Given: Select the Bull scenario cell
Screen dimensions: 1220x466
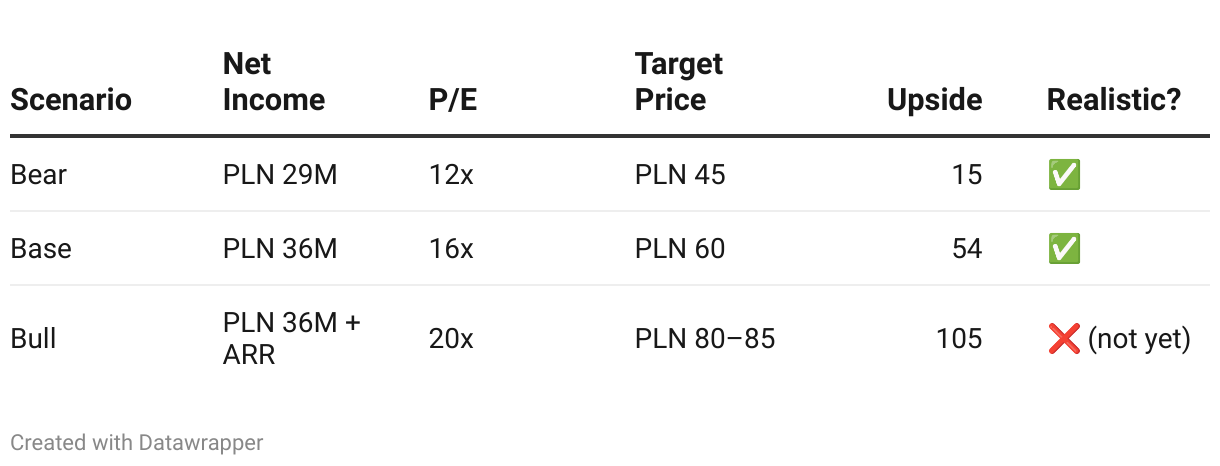Looking at the screenshot, I should pos(33,339).
